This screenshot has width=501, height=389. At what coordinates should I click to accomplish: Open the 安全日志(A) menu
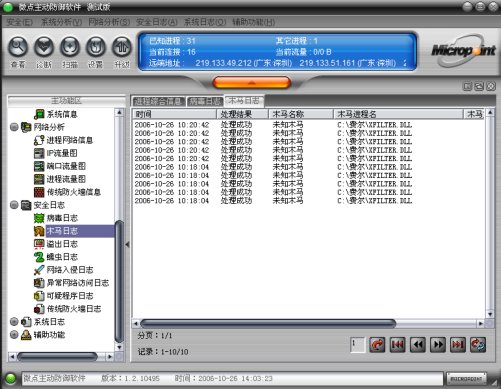click(157, 22)
